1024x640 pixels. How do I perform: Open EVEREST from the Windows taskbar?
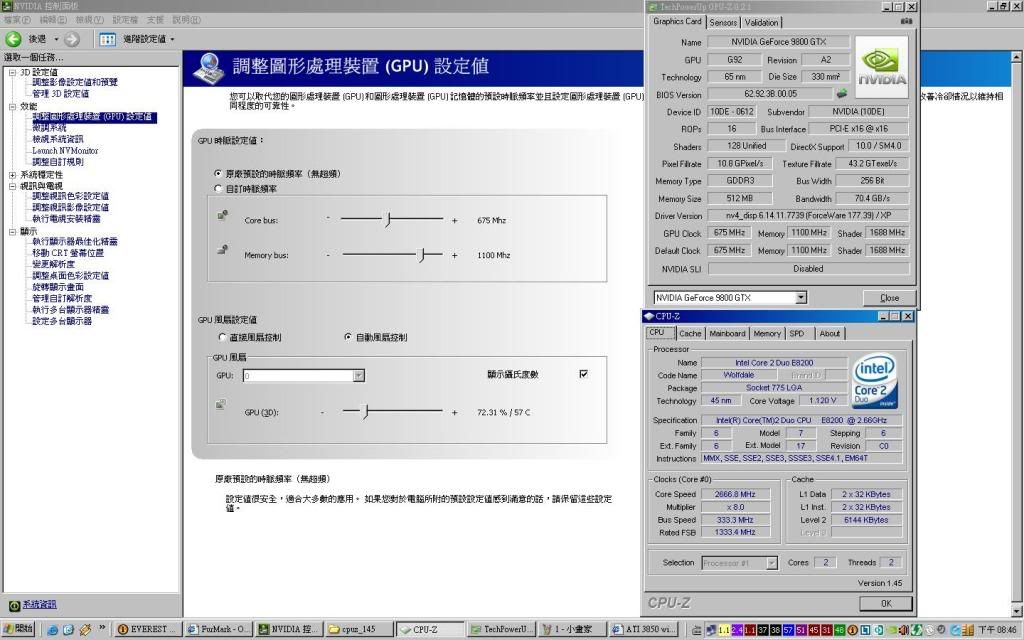[x=148, y=630]
